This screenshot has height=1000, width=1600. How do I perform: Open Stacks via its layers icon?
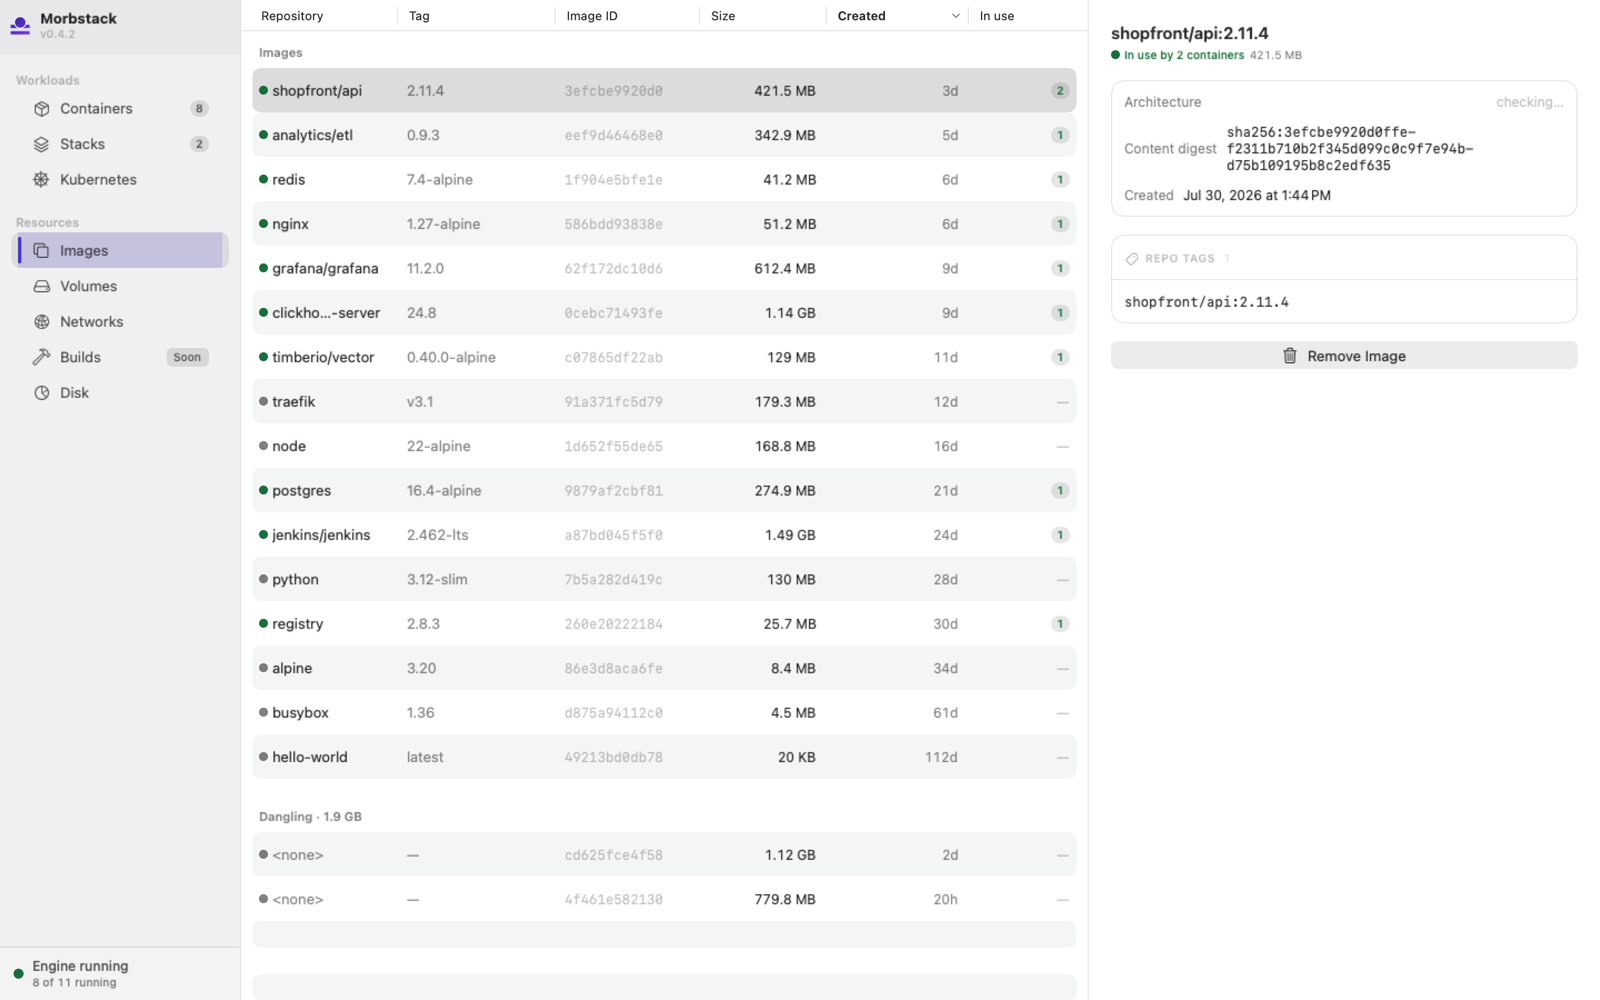click(x=41, y=144)
